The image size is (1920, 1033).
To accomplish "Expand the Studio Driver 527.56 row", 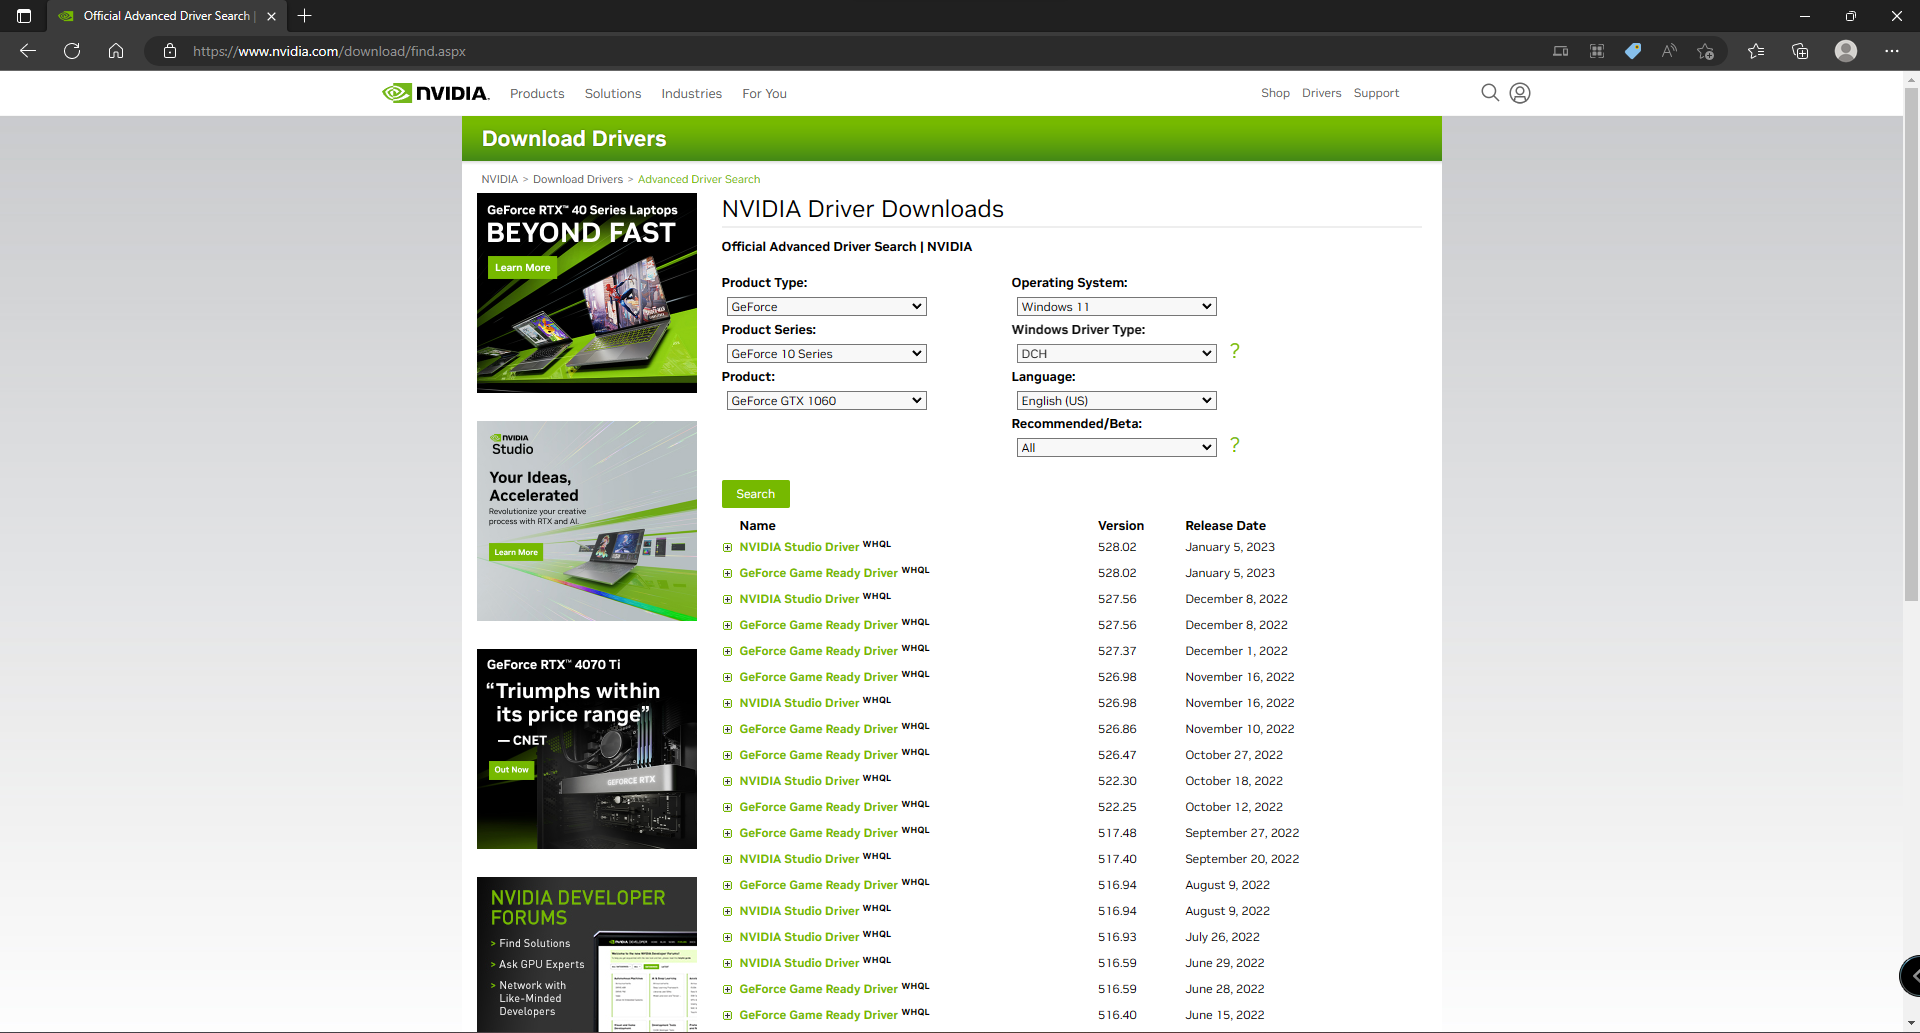I will tap(728, 600).
